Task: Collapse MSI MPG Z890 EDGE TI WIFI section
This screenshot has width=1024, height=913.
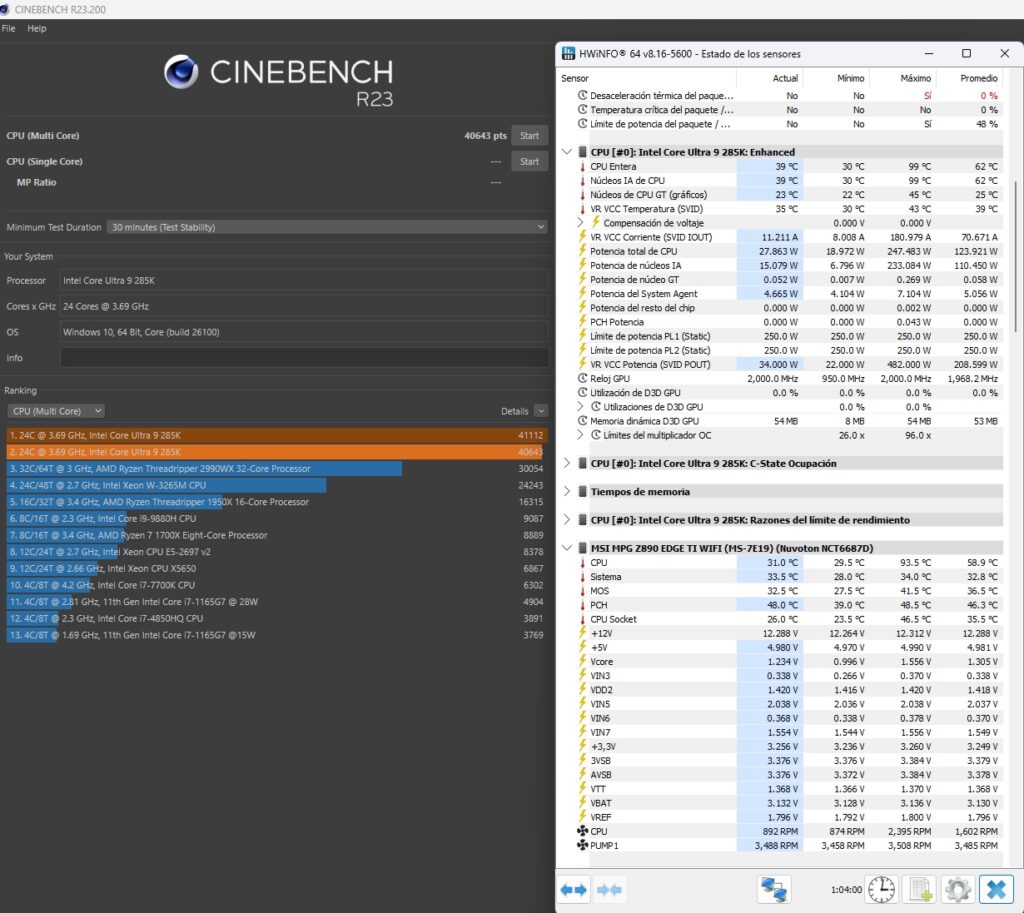Action: (x=567, y=548)
